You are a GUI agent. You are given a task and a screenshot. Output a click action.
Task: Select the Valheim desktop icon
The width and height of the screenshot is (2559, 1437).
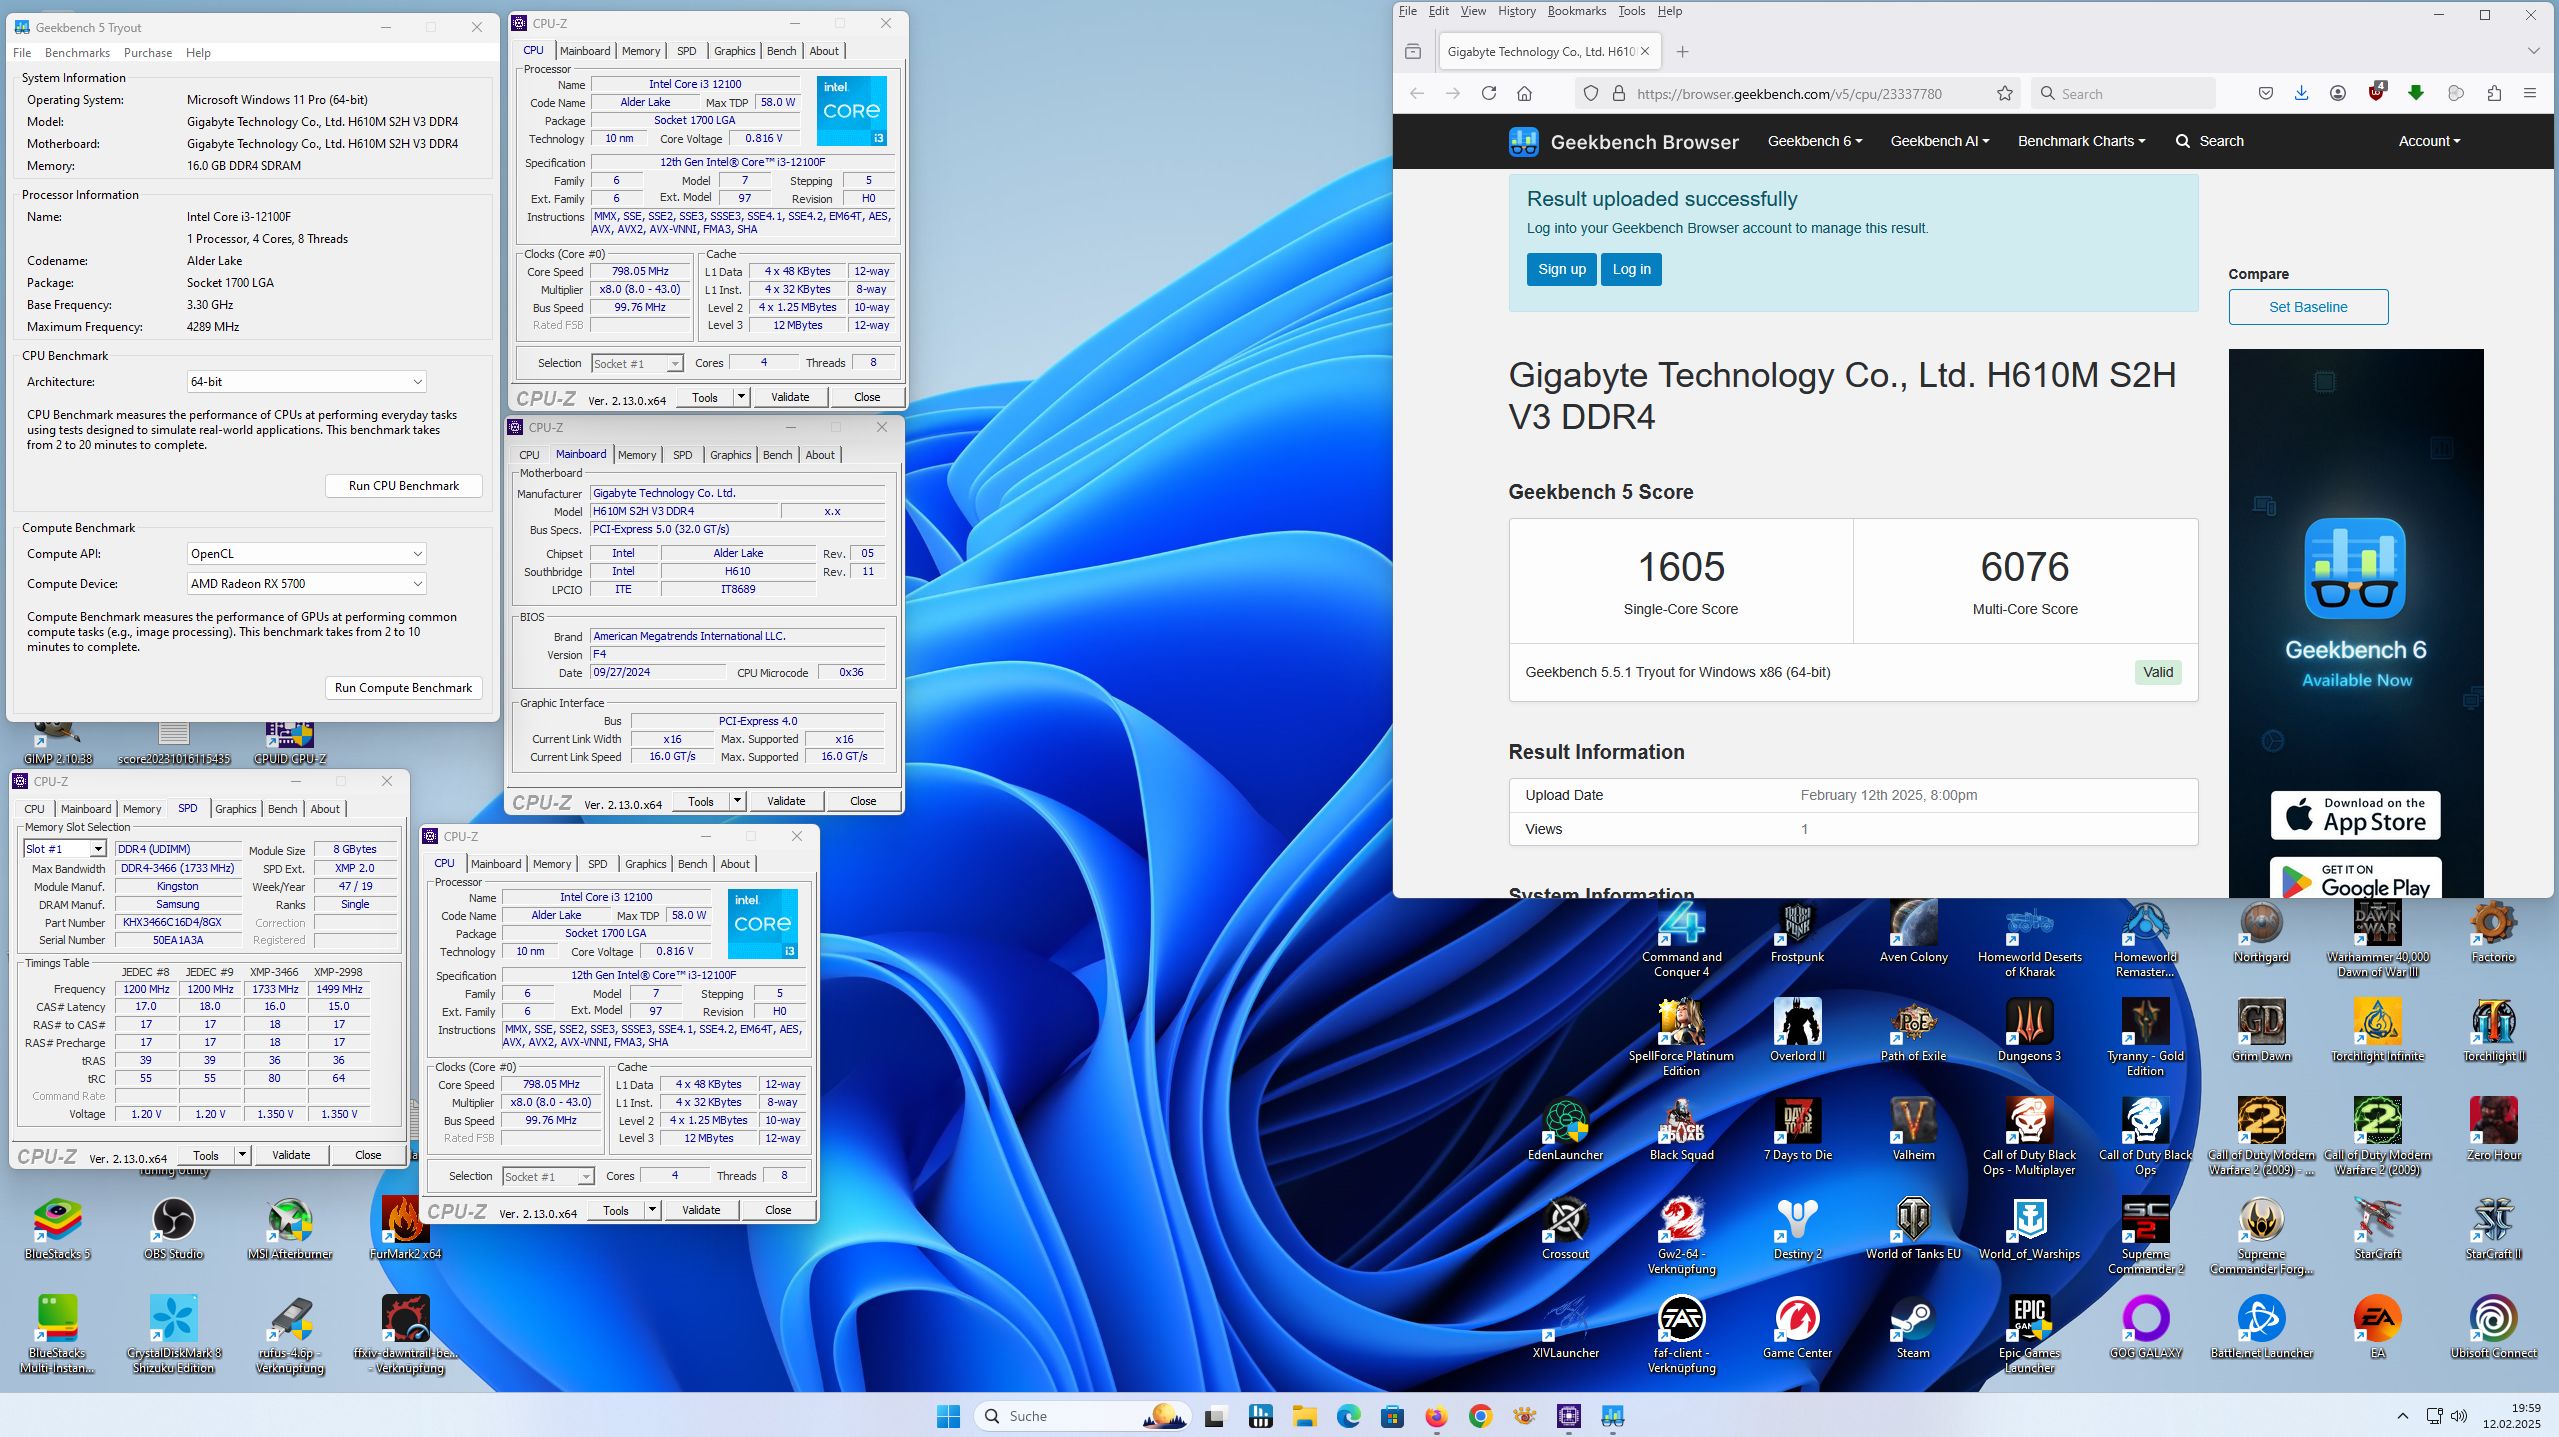click(1912, 1129)
